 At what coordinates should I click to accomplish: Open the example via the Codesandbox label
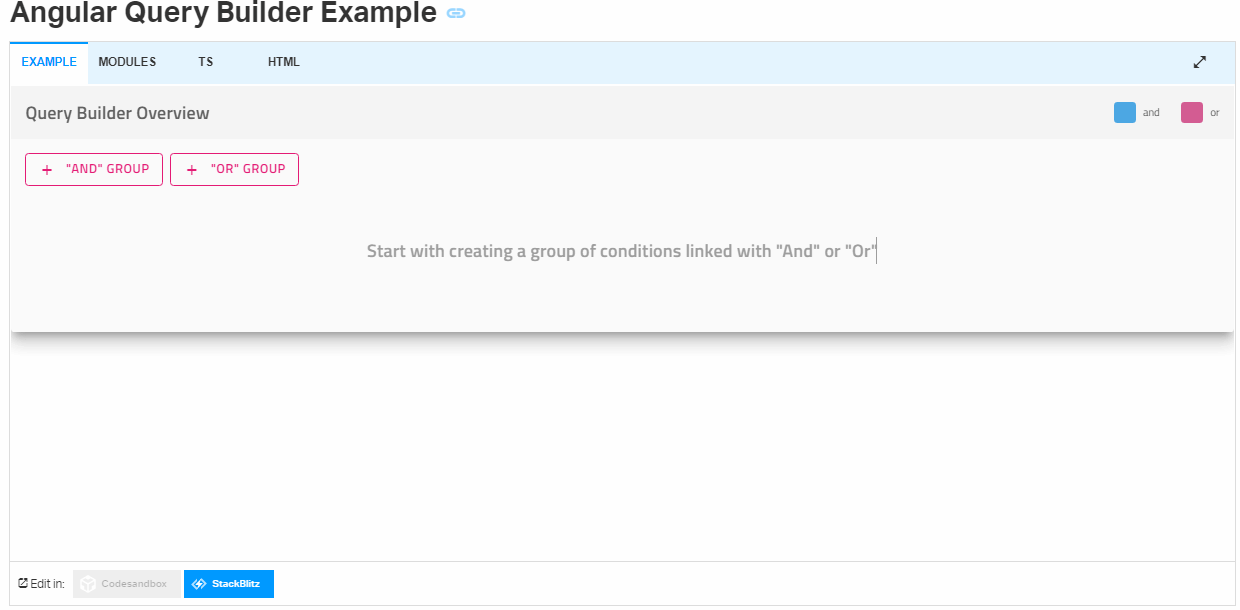pyautogui.click(x=134, y=584)
